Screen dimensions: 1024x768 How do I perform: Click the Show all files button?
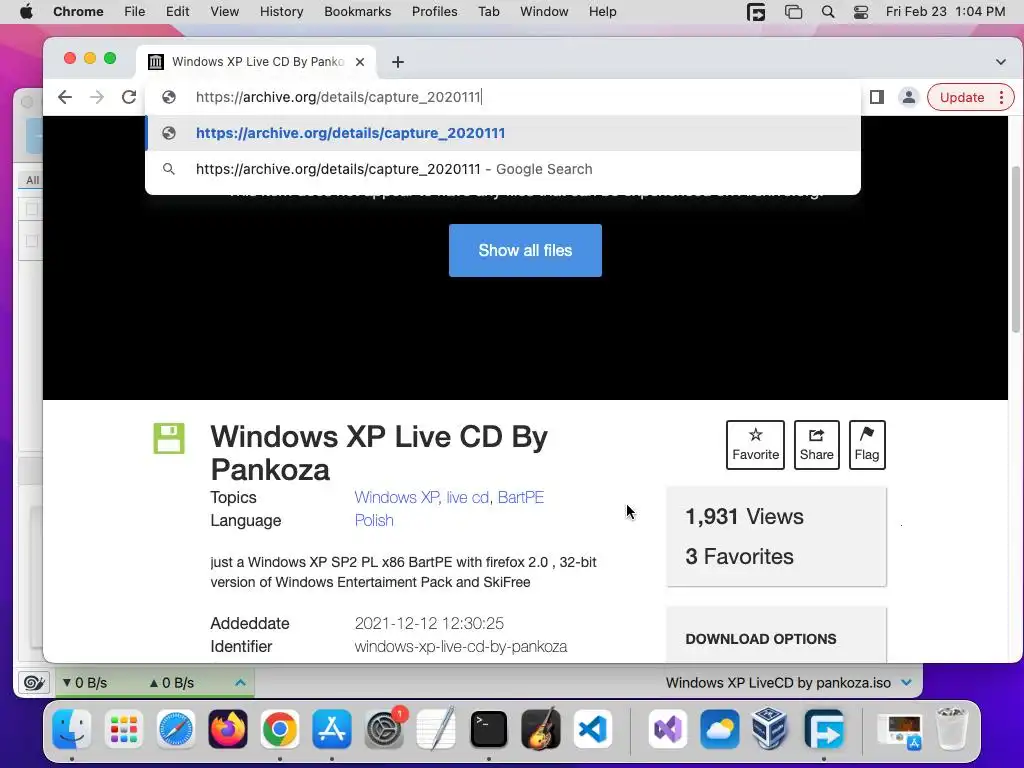point(525,250)
